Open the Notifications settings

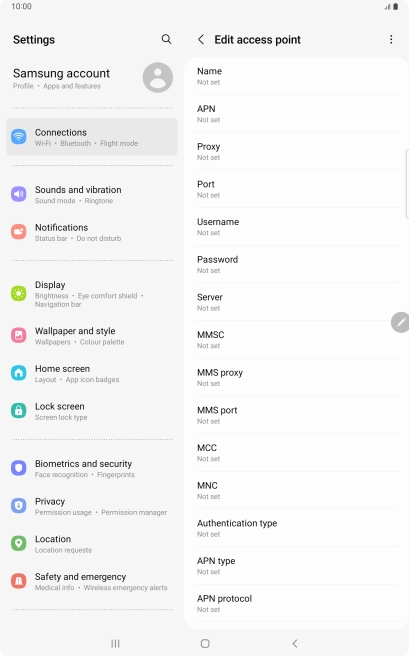(x=92, y=232)
